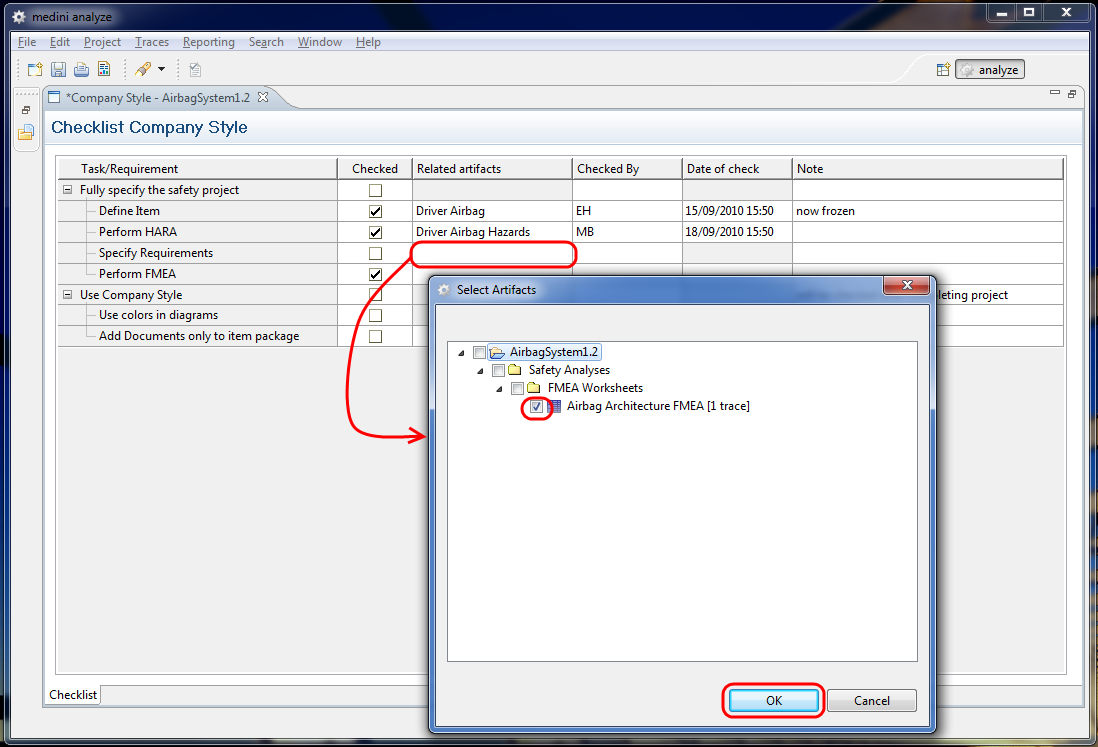The height and width of the screenshot is (747, 1098).
Task: Collapse the FMEA Worksheets tree node
Action: [499, 389]
